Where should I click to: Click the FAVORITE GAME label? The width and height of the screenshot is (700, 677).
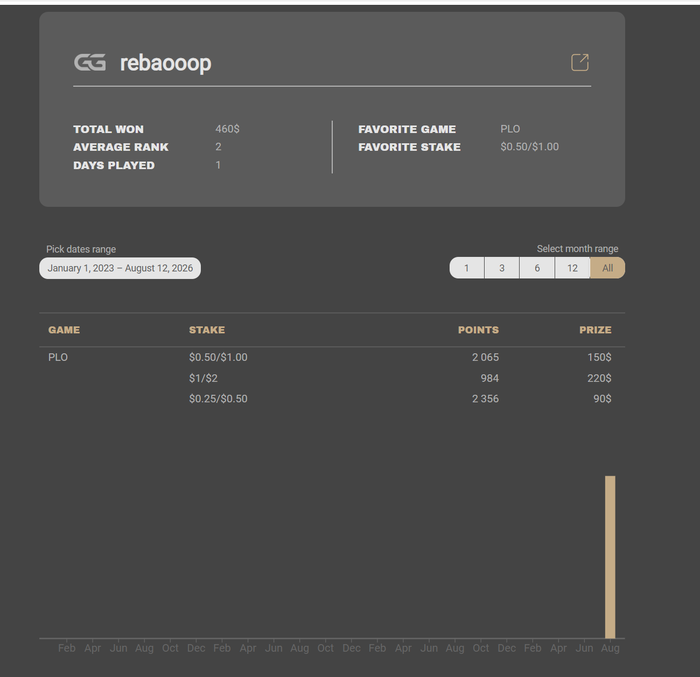point(407,130)
